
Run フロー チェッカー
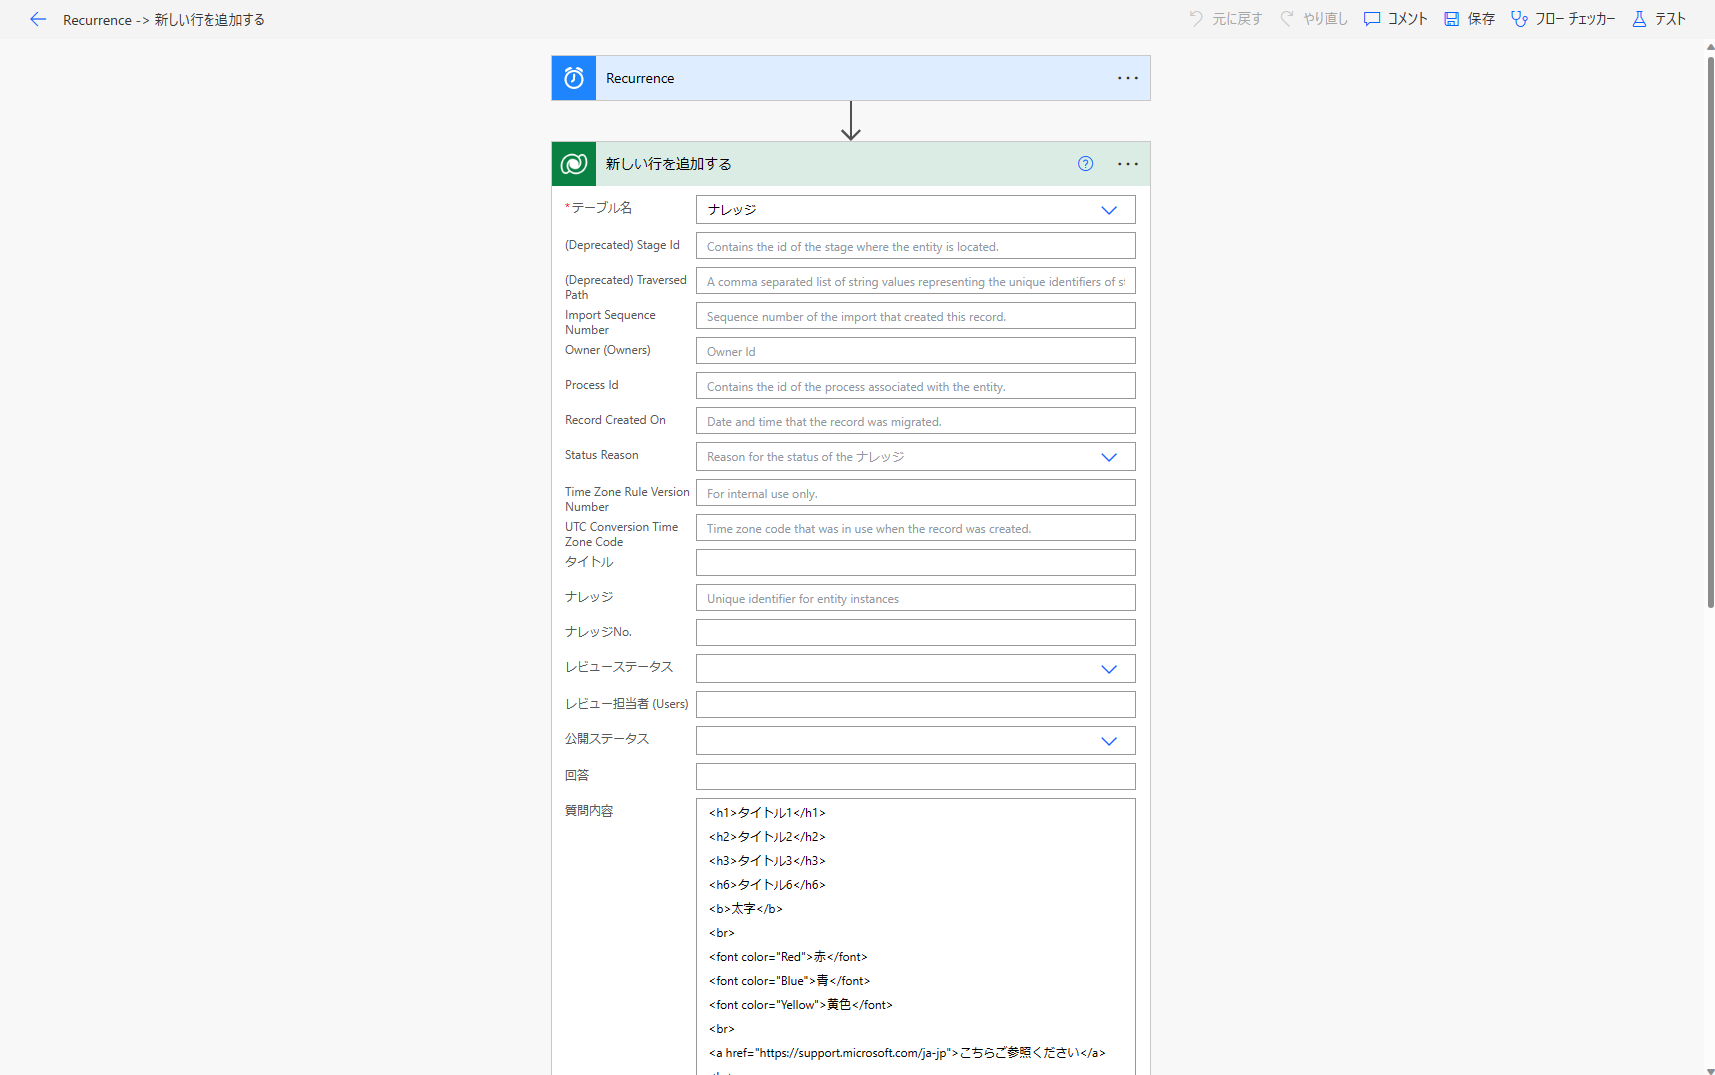click(1576, 19)
